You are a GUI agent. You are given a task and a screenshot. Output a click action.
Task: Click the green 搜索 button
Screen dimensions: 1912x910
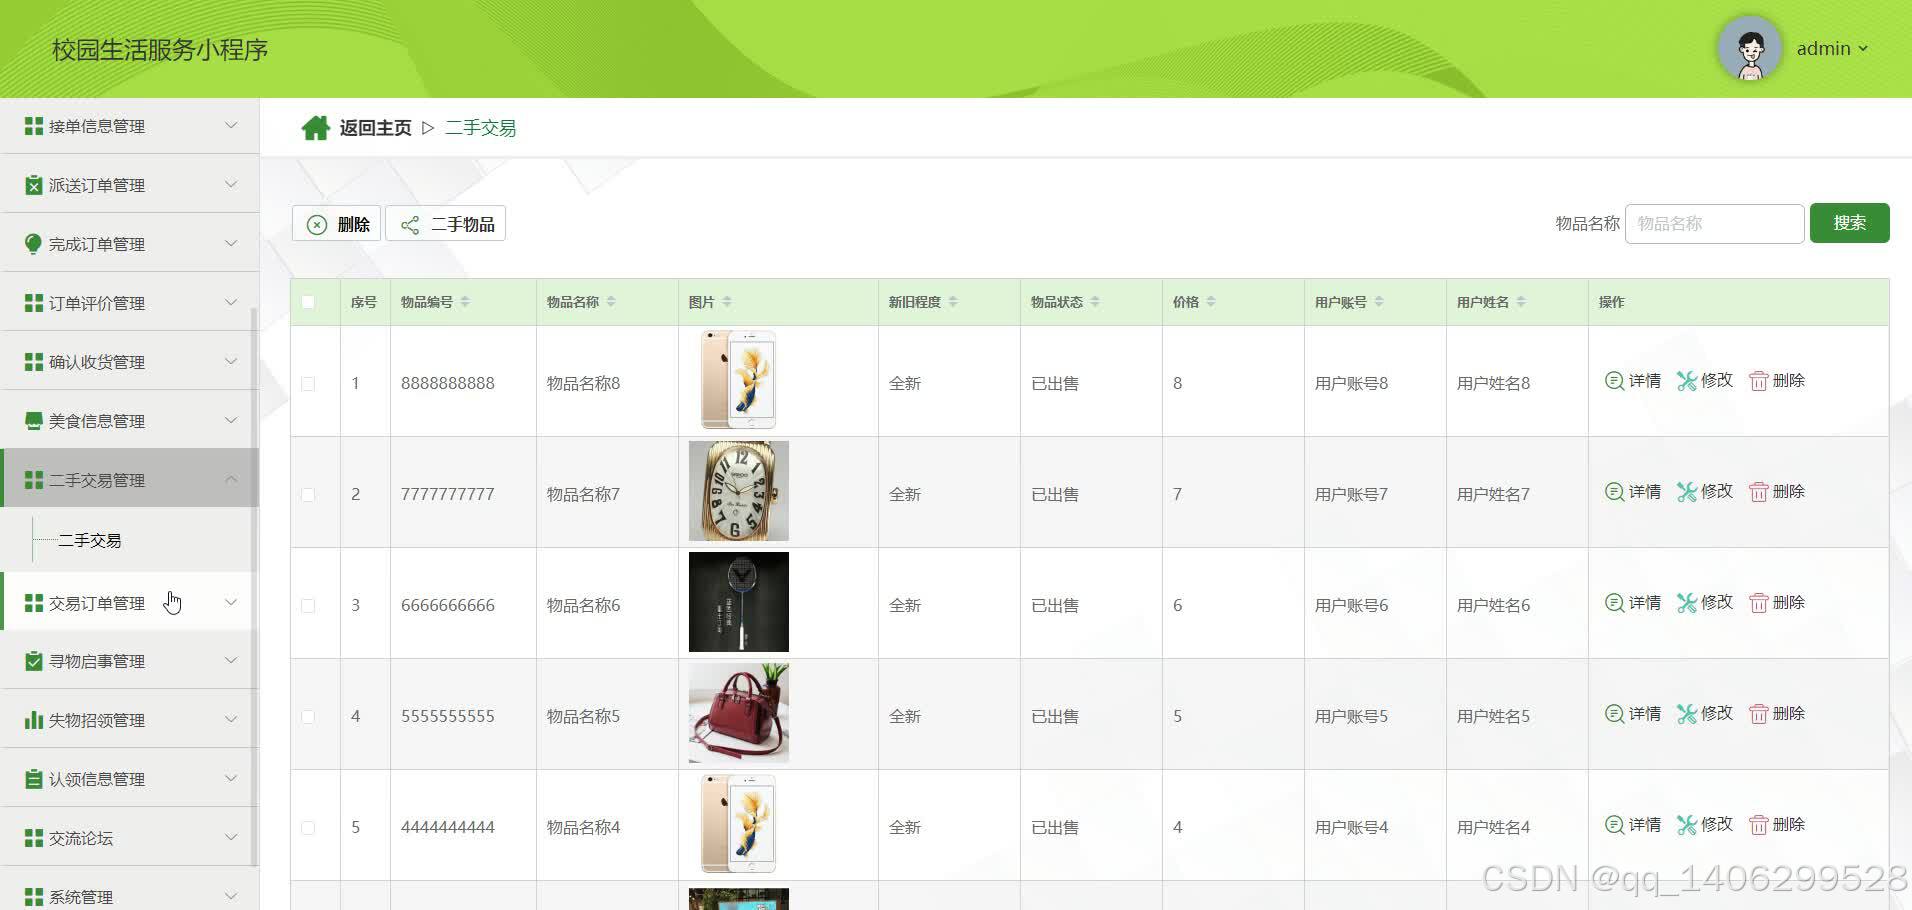click(1849, 223)
